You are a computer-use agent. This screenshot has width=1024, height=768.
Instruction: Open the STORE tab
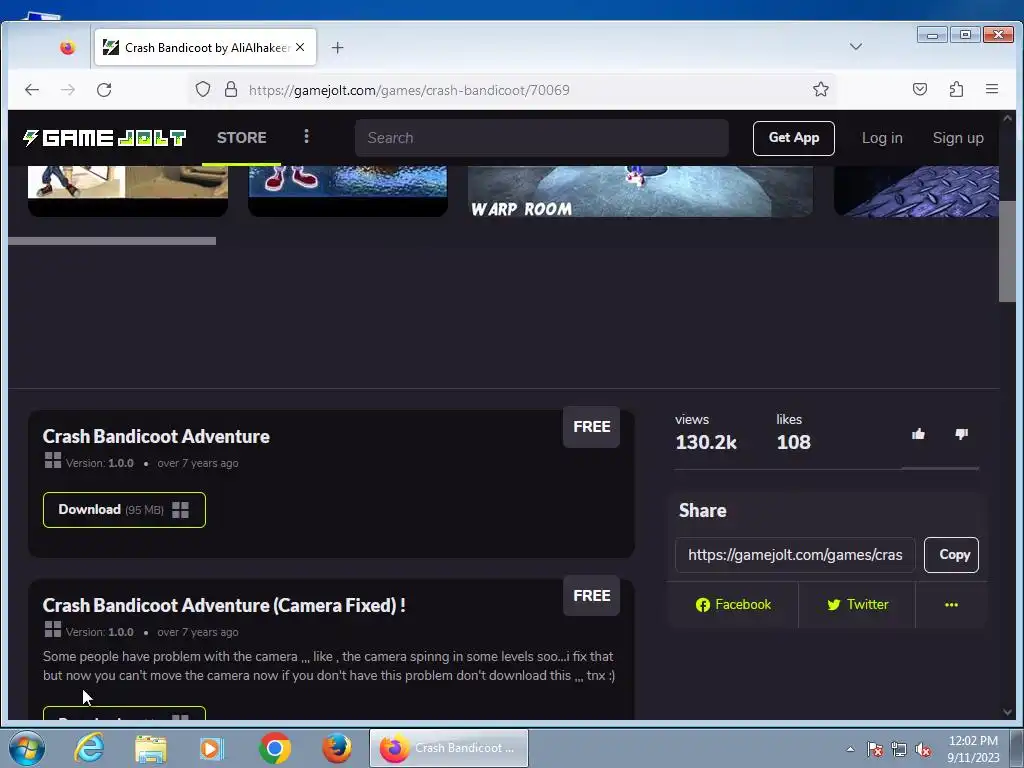[242, 138]
